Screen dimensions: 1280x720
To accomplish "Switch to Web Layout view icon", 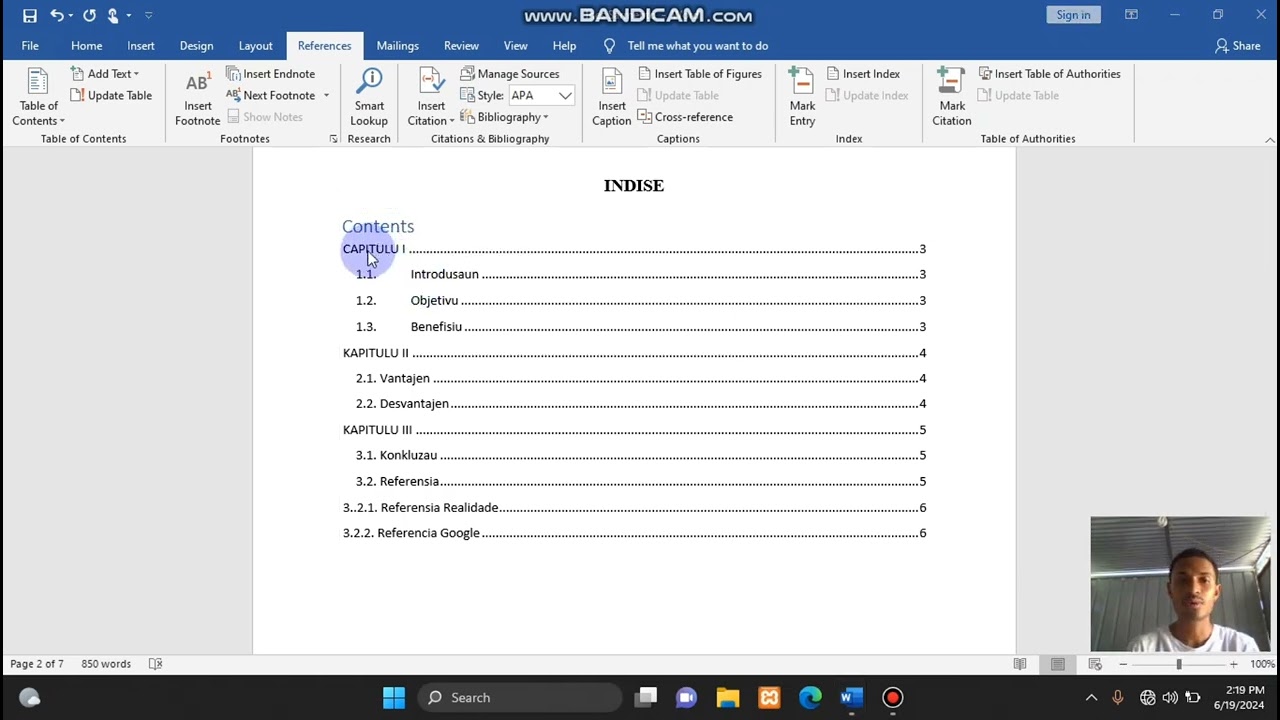I will click(1095, 664).
